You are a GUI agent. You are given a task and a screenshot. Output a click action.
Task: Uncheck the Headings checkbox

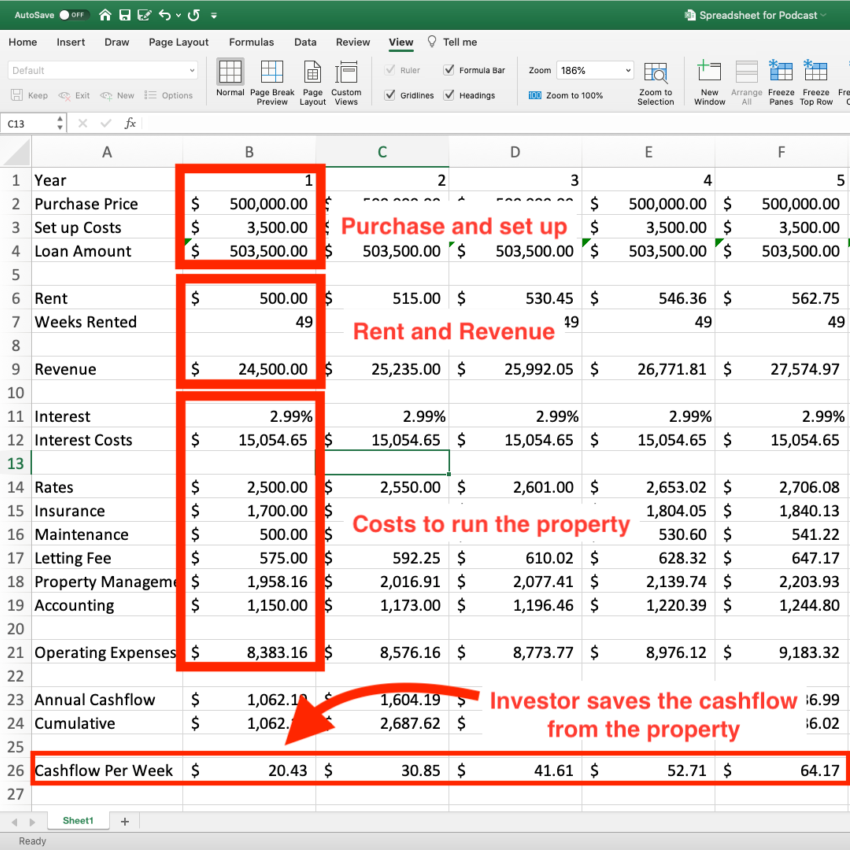click(449, 95)
